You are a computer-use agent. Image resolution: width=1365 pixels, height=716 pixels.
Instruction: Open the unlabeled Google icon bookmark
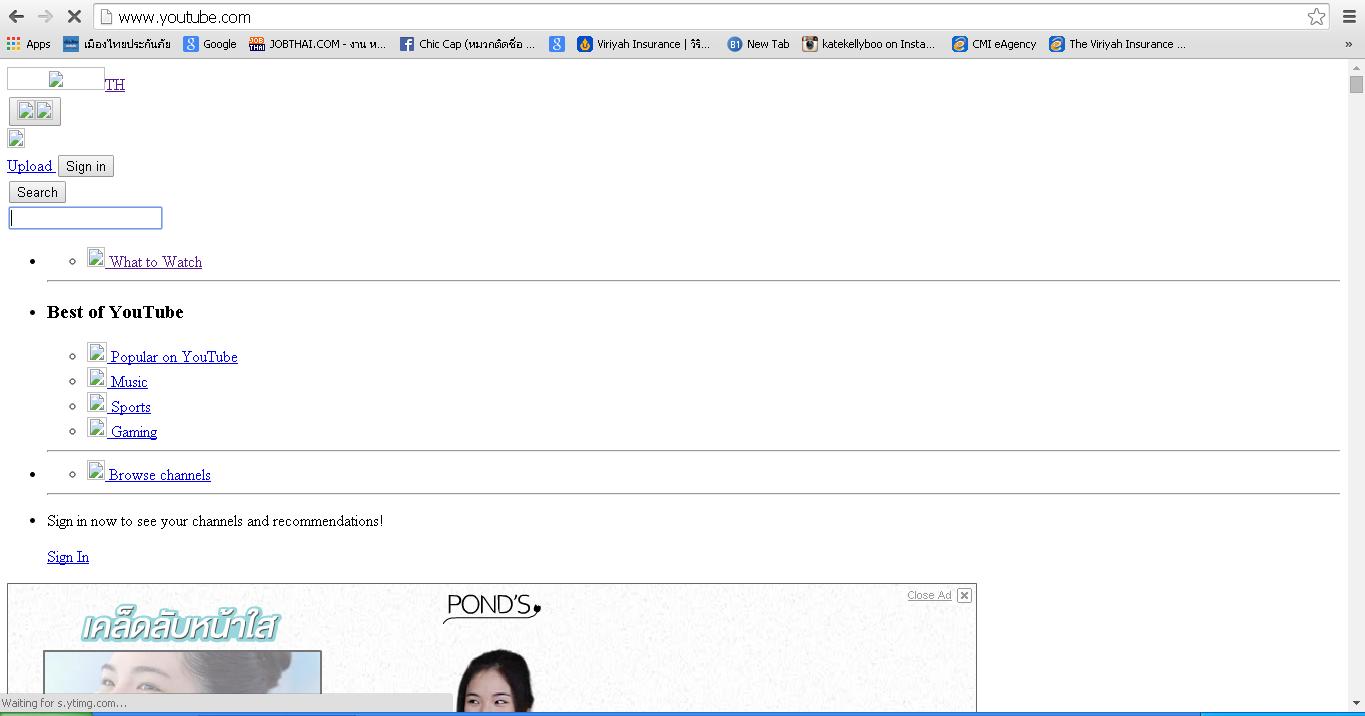[557, 44]
